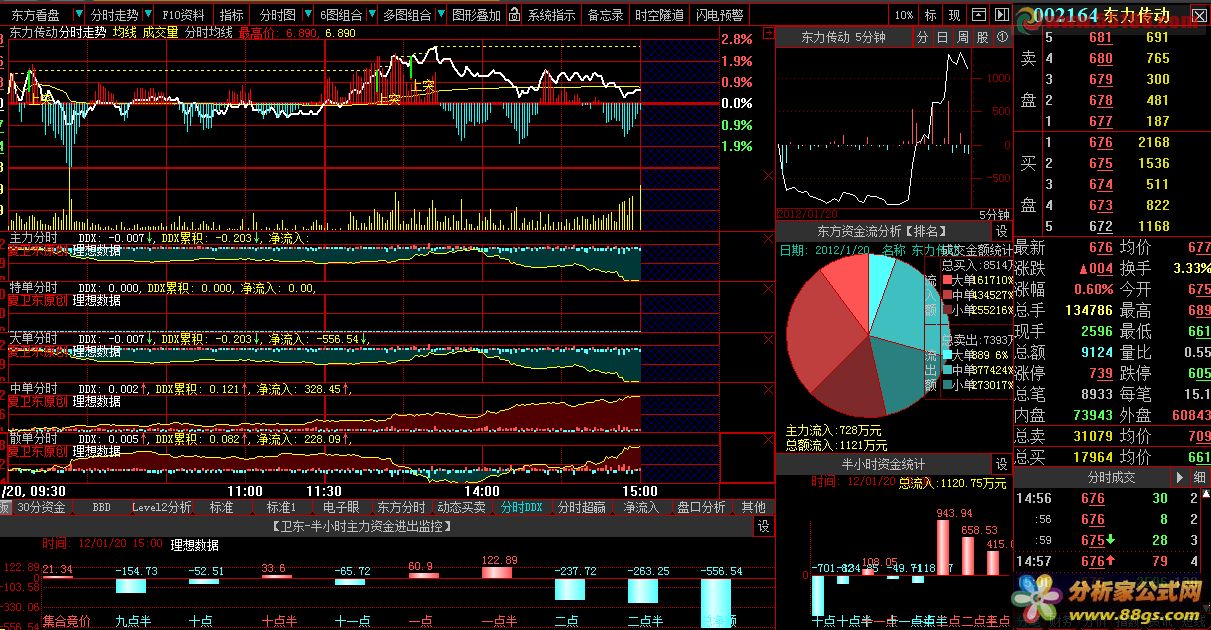Click the 943.94 bar value
1211x630 pixels.
pos(954,513)
